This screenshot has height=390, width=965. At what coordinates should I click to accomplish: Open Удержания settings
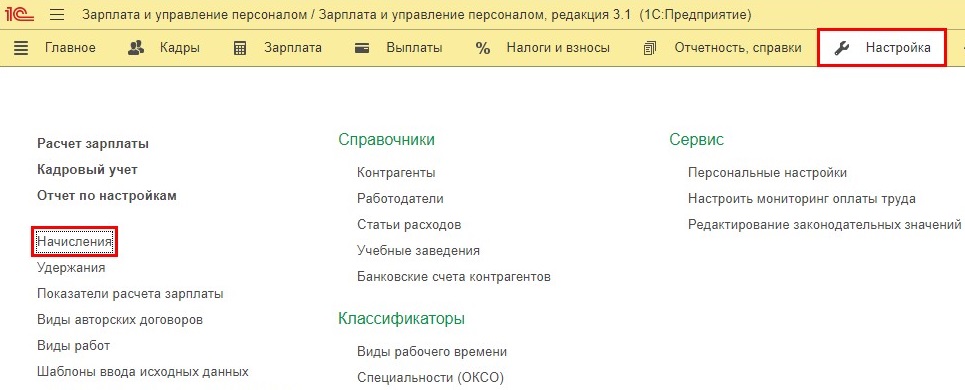[71, 268]
